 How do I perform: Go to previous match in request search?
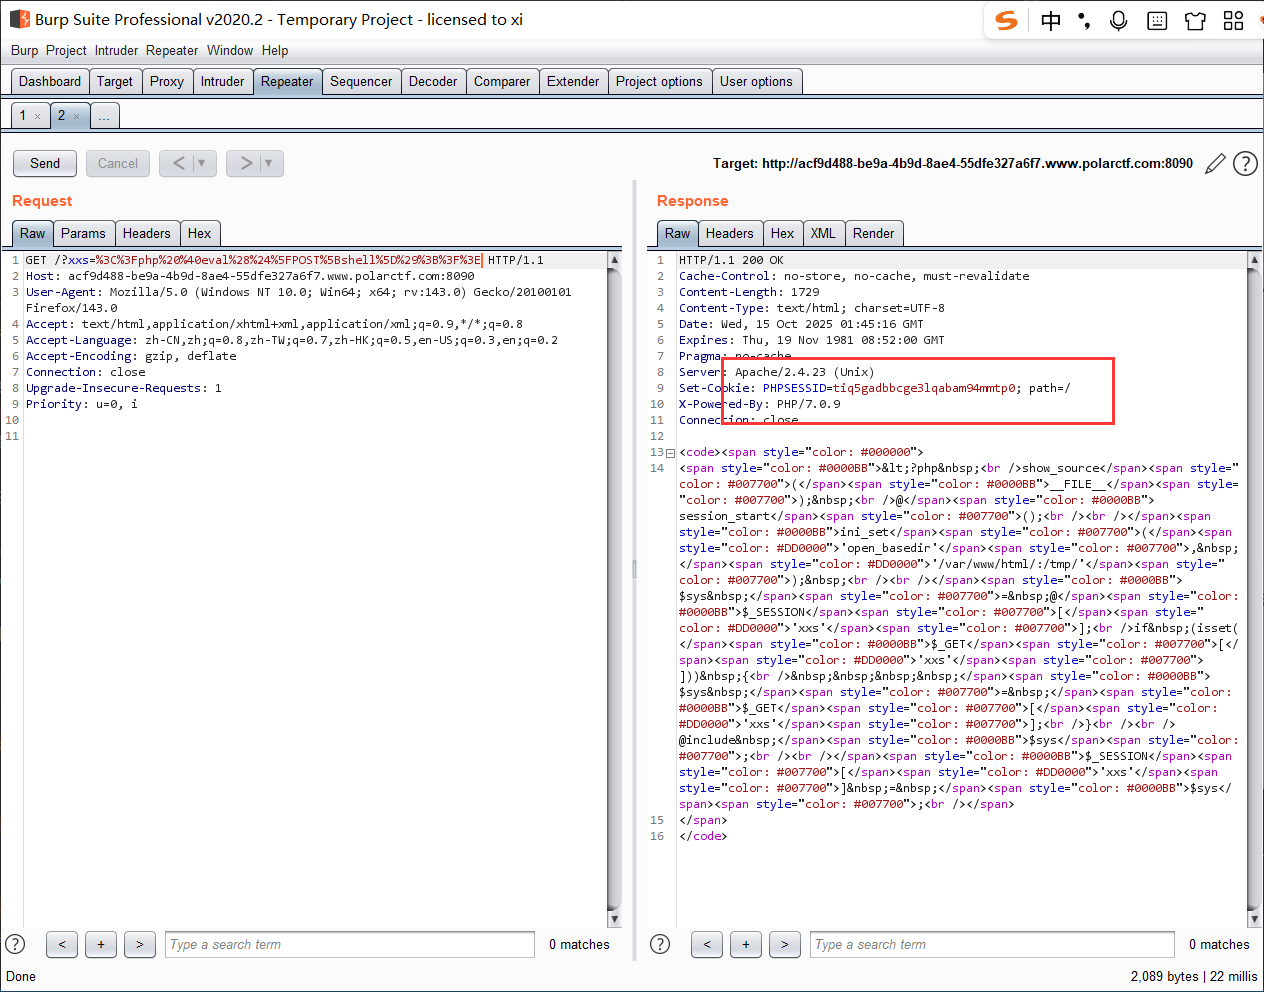click(x=62, y=944)
